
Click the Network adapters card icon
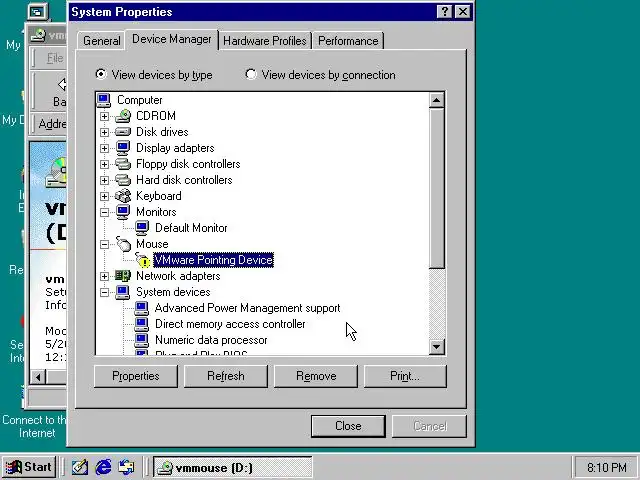coord(122,276)
